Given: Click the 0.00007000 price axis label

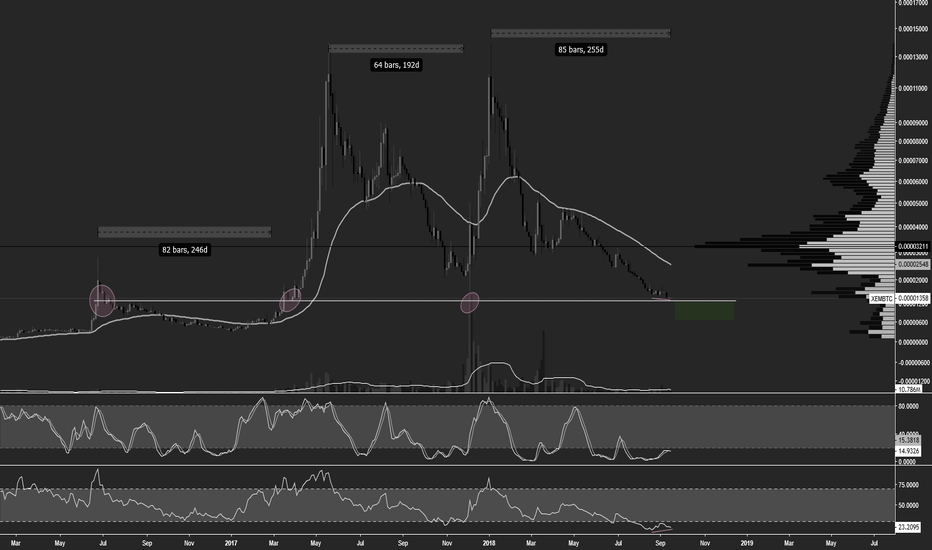Looking at the screenshot, I should pos(914,161).
